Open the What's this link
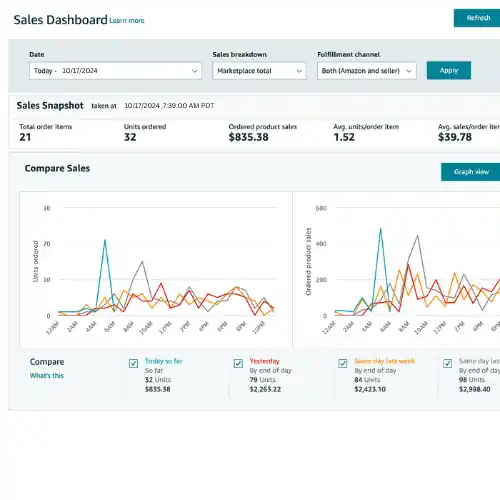The width and height of the screenshot is (500, 500). tap(47, 376)
